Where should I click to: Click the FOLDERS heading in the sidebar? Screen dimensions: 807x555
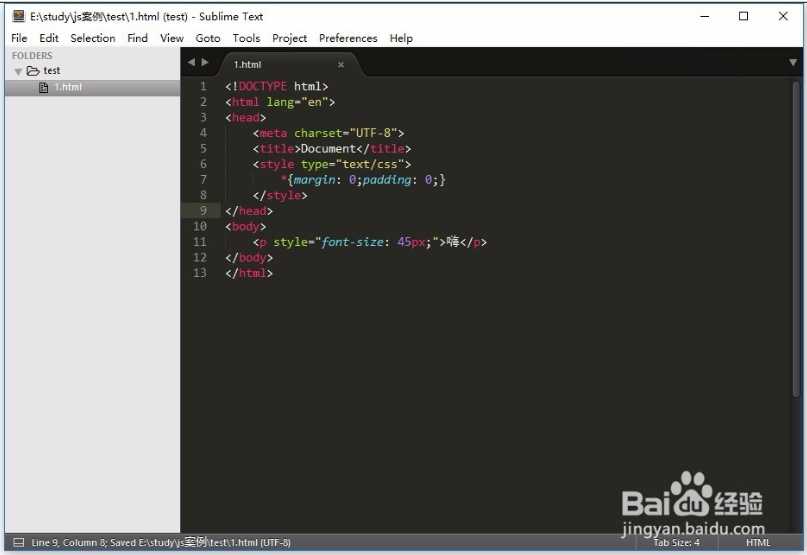(32, 56)
